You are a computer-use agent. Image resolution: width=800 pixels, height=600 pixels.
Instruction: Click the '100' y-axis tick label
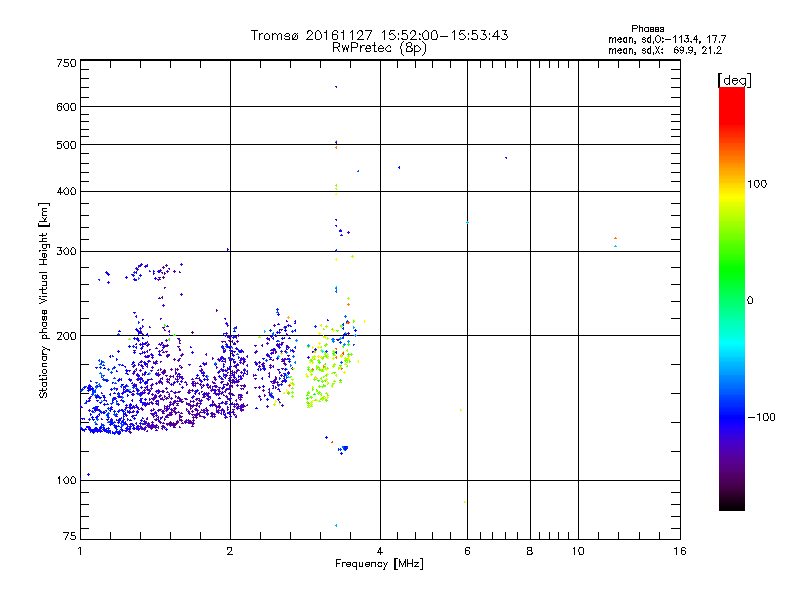tap(66, 481)
